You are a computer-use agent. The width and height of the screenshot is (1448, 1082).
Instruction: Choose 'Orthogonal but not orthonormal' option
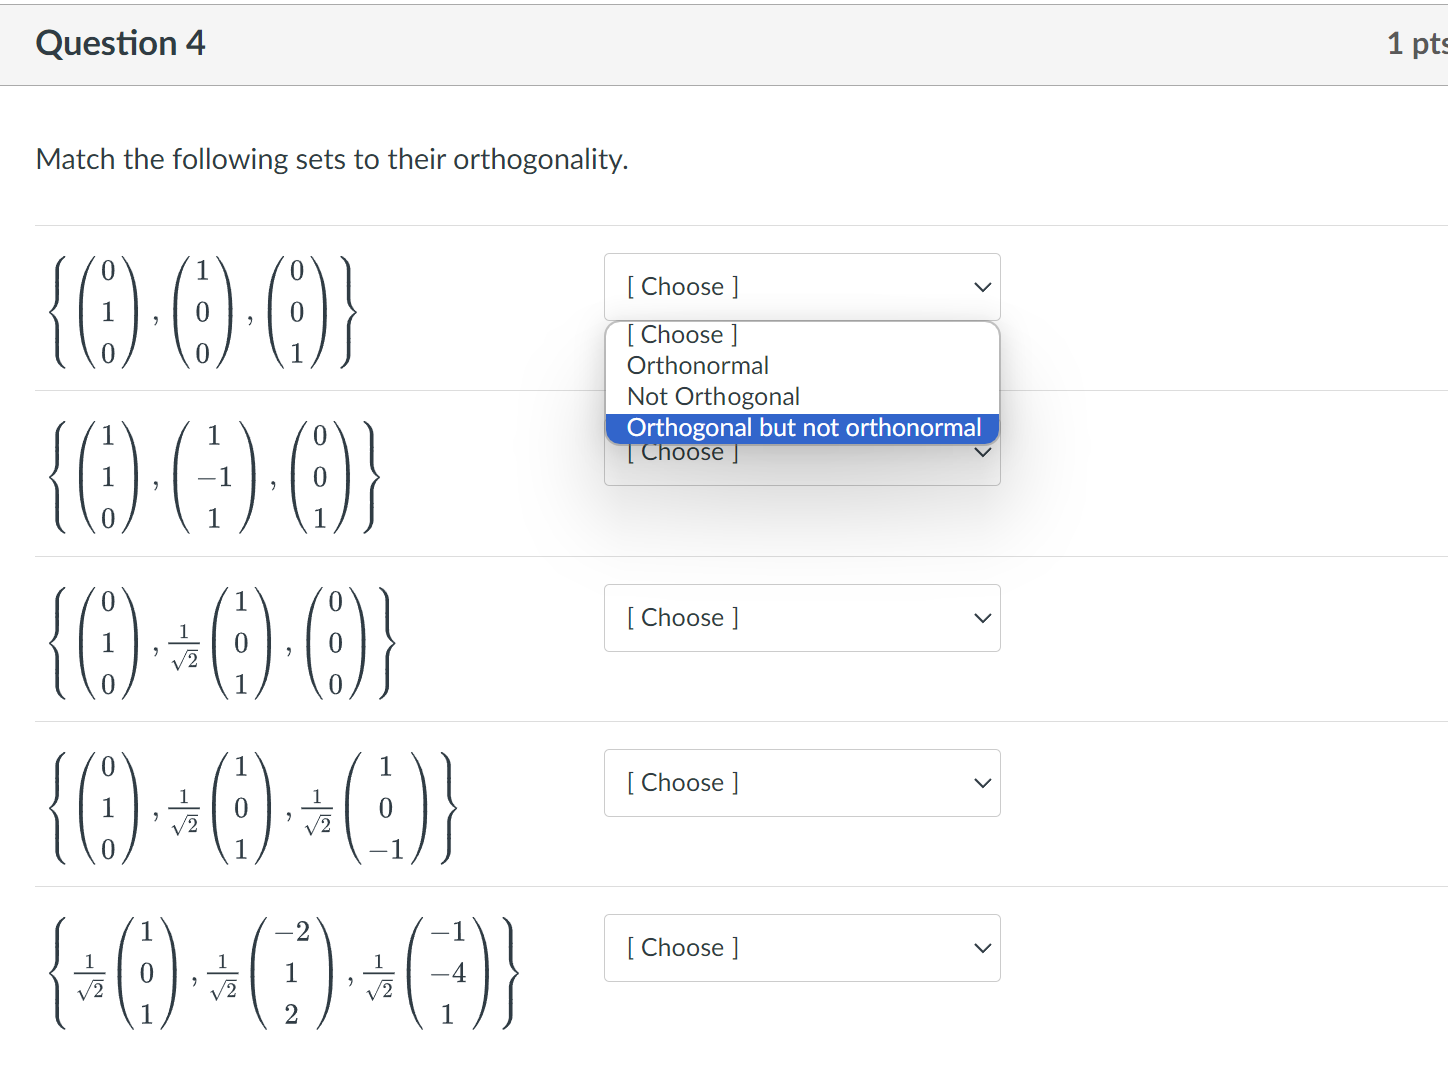click(802, 427)
